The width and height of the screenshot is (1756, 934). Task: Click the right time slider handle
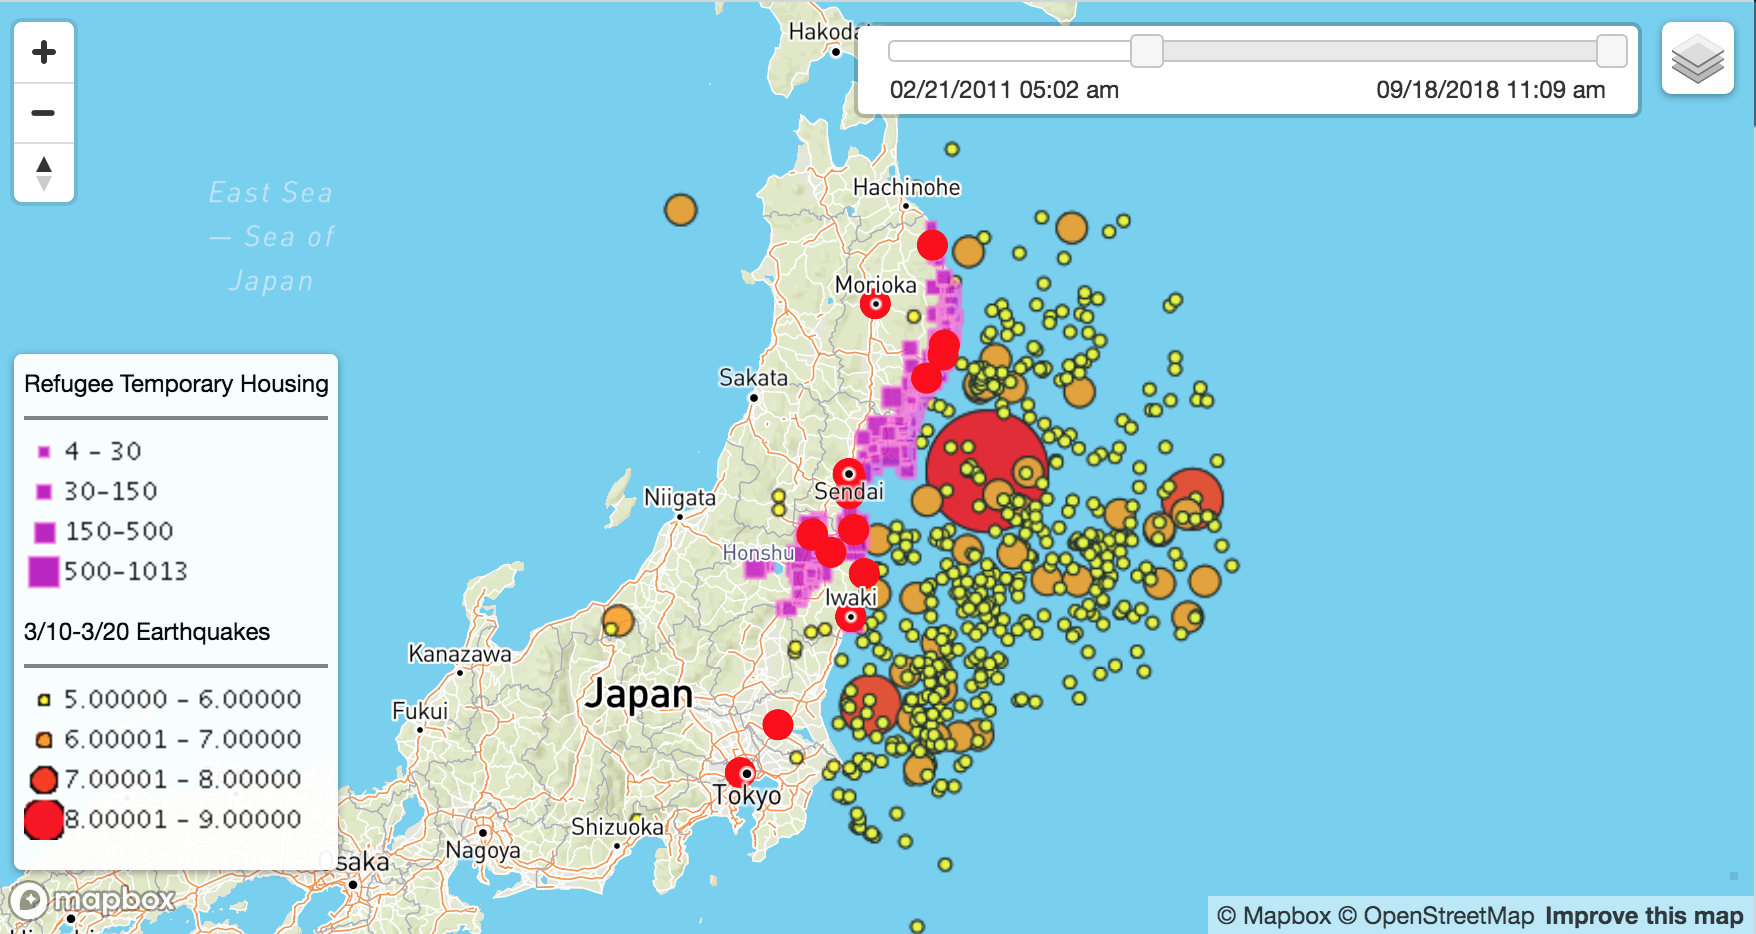pyautogui.click(x=1611, y=51)
